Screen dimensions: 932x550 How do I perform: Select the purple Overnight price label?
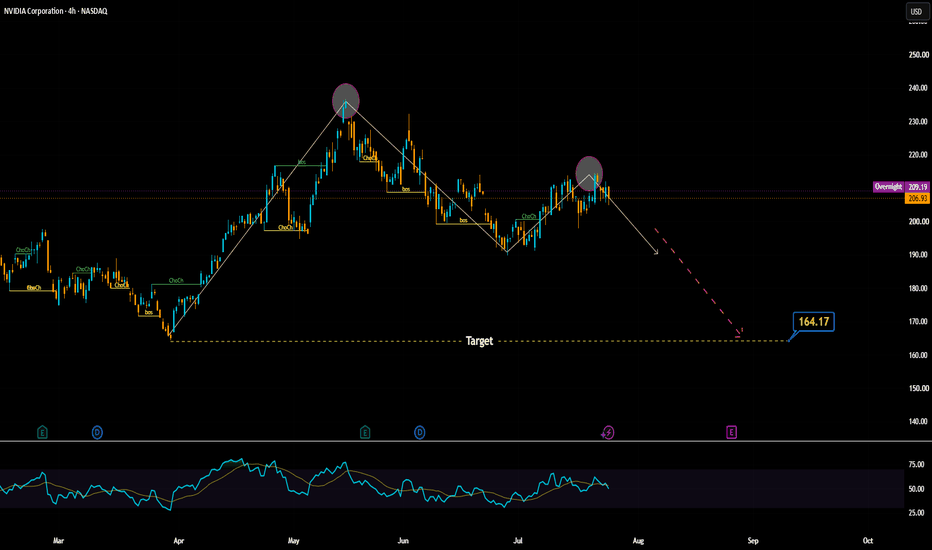888,187
